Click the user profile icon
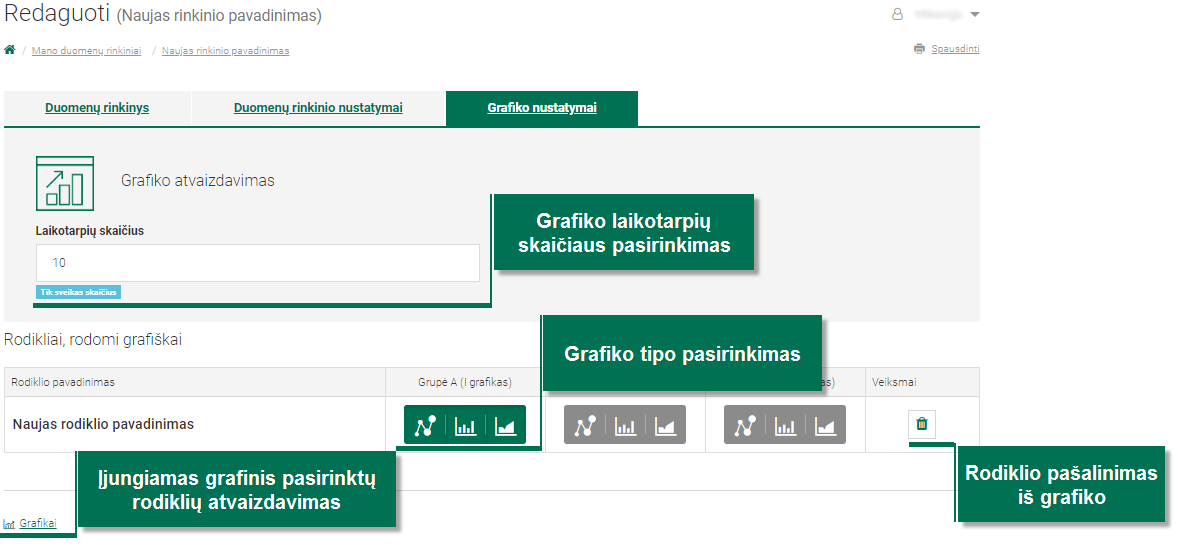 (896, 14)
